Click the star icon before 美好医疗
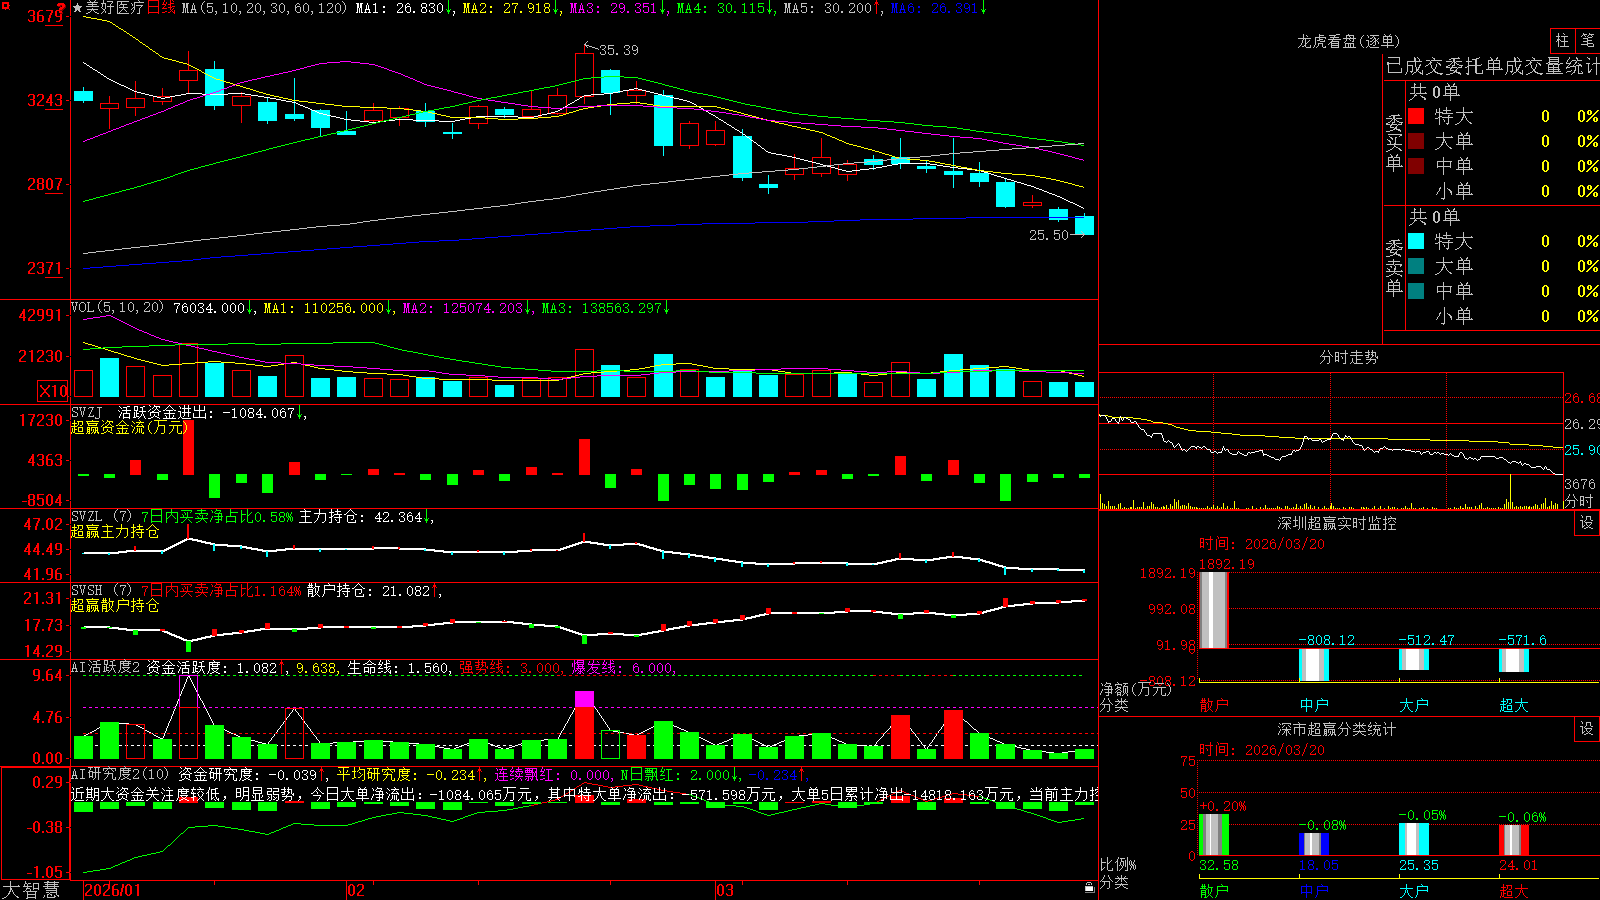 click(77, 8)
